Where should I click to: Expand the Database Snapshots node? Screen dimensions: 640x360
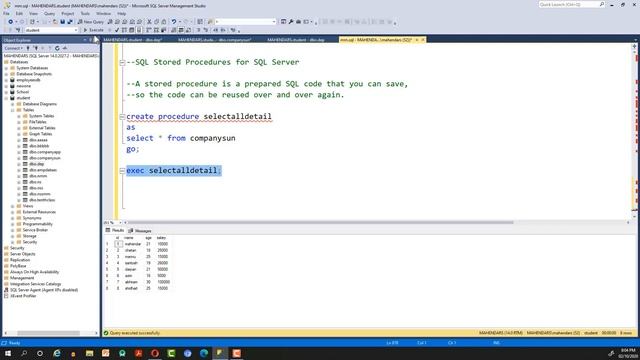(6, 74)
